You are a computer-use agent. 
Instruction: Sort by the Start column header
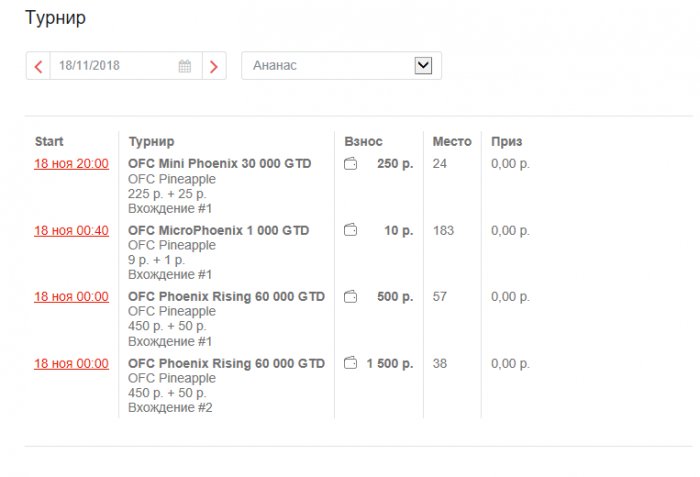coord(49,142)
